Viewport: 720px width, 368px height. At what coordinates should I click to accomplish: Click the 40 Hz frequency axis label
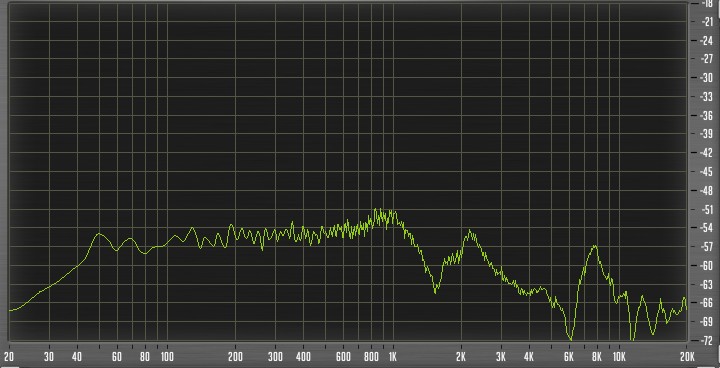77,357
